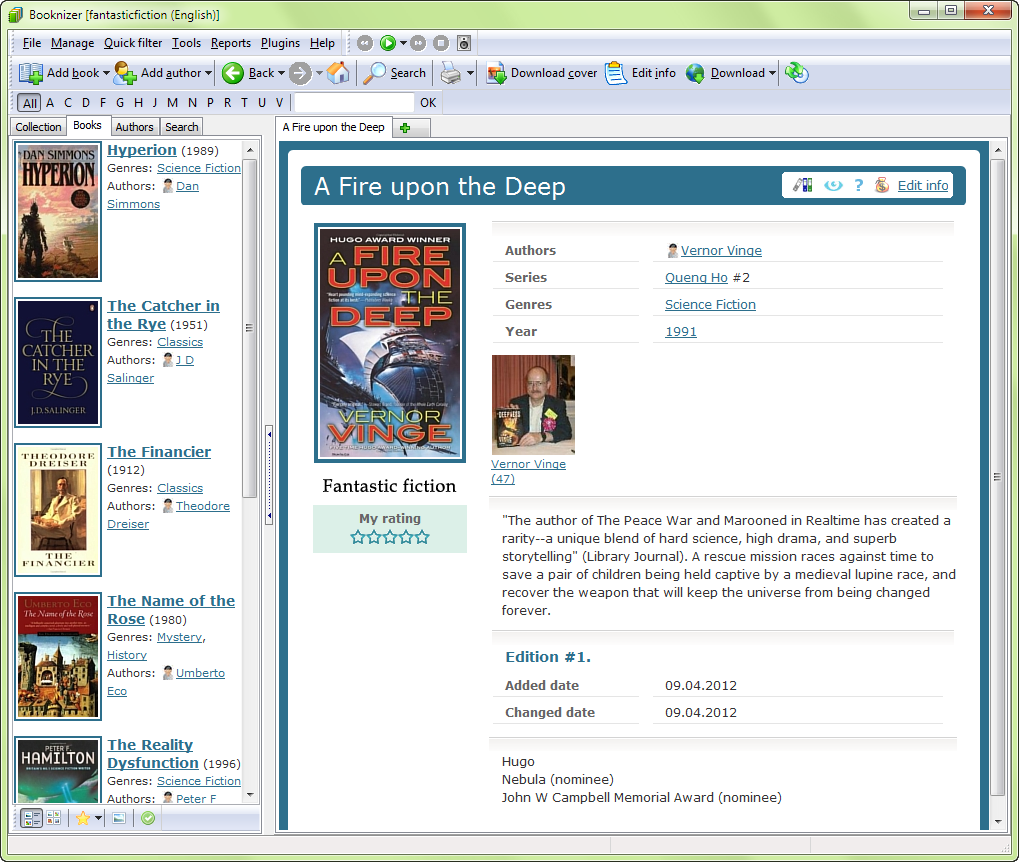The height and width of the screenshot is (862, 1019).
Task: Click the grey Forward arrow button
Action: [x=300, y=73]
